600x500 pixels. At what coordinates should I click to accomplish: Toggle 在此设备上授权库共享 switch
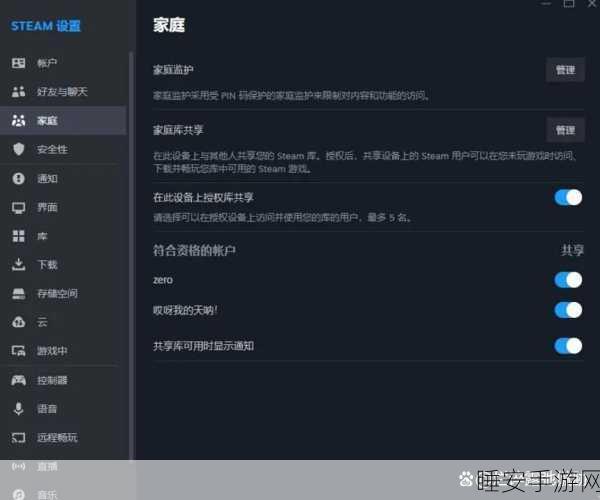[x=568, y=197]
